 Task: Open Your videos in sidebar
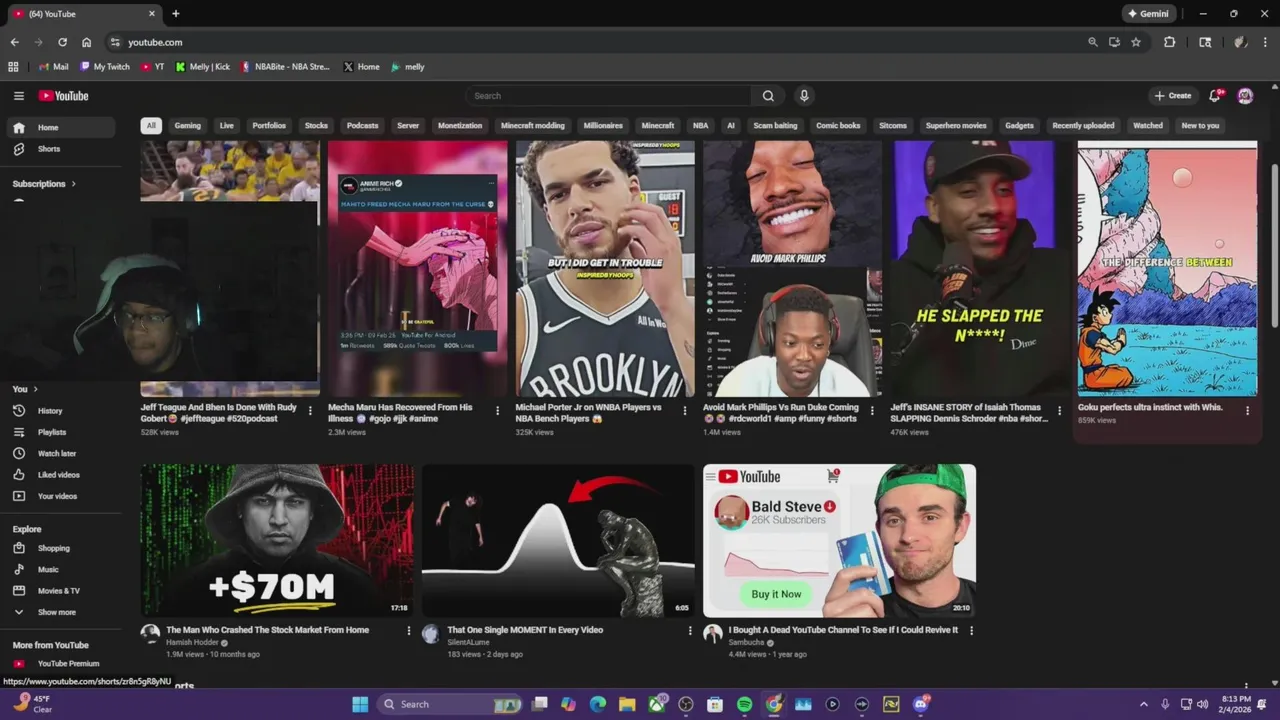[60, 496]
